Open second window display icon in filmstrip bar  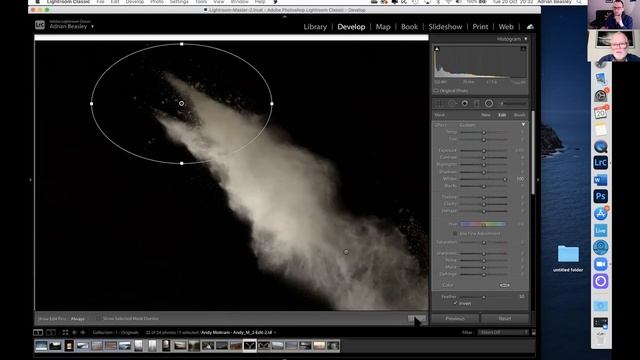pos(51,333)
